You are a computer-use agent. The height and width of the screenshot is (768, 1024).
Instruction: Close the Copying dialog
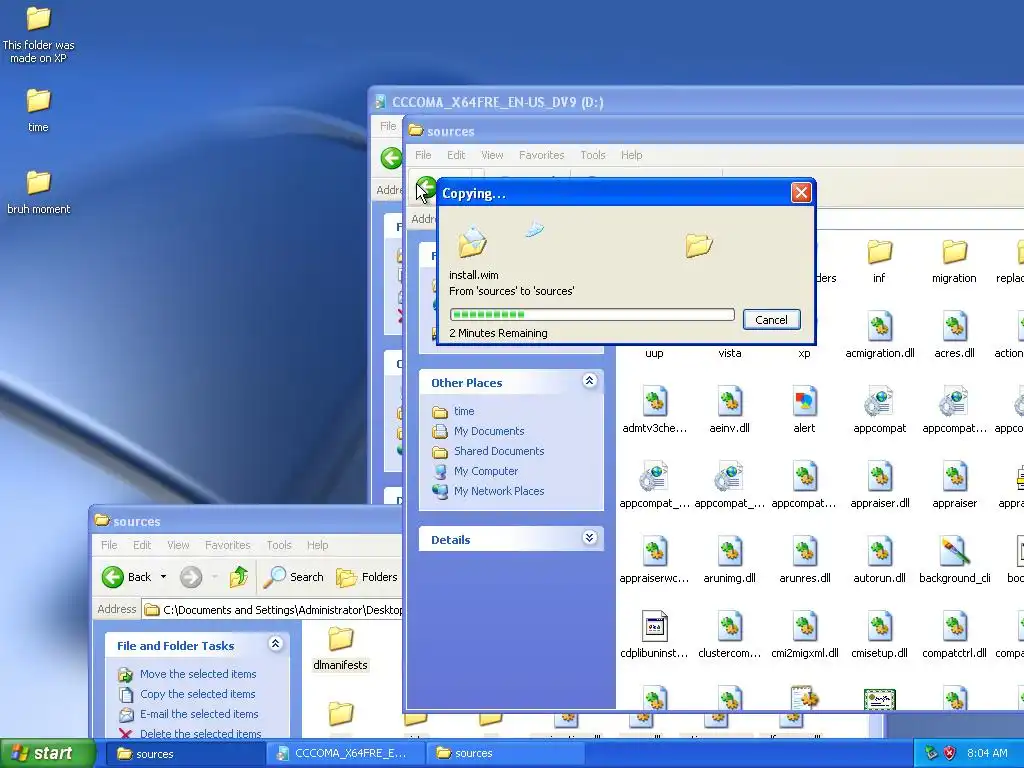[x=801, y=193]
